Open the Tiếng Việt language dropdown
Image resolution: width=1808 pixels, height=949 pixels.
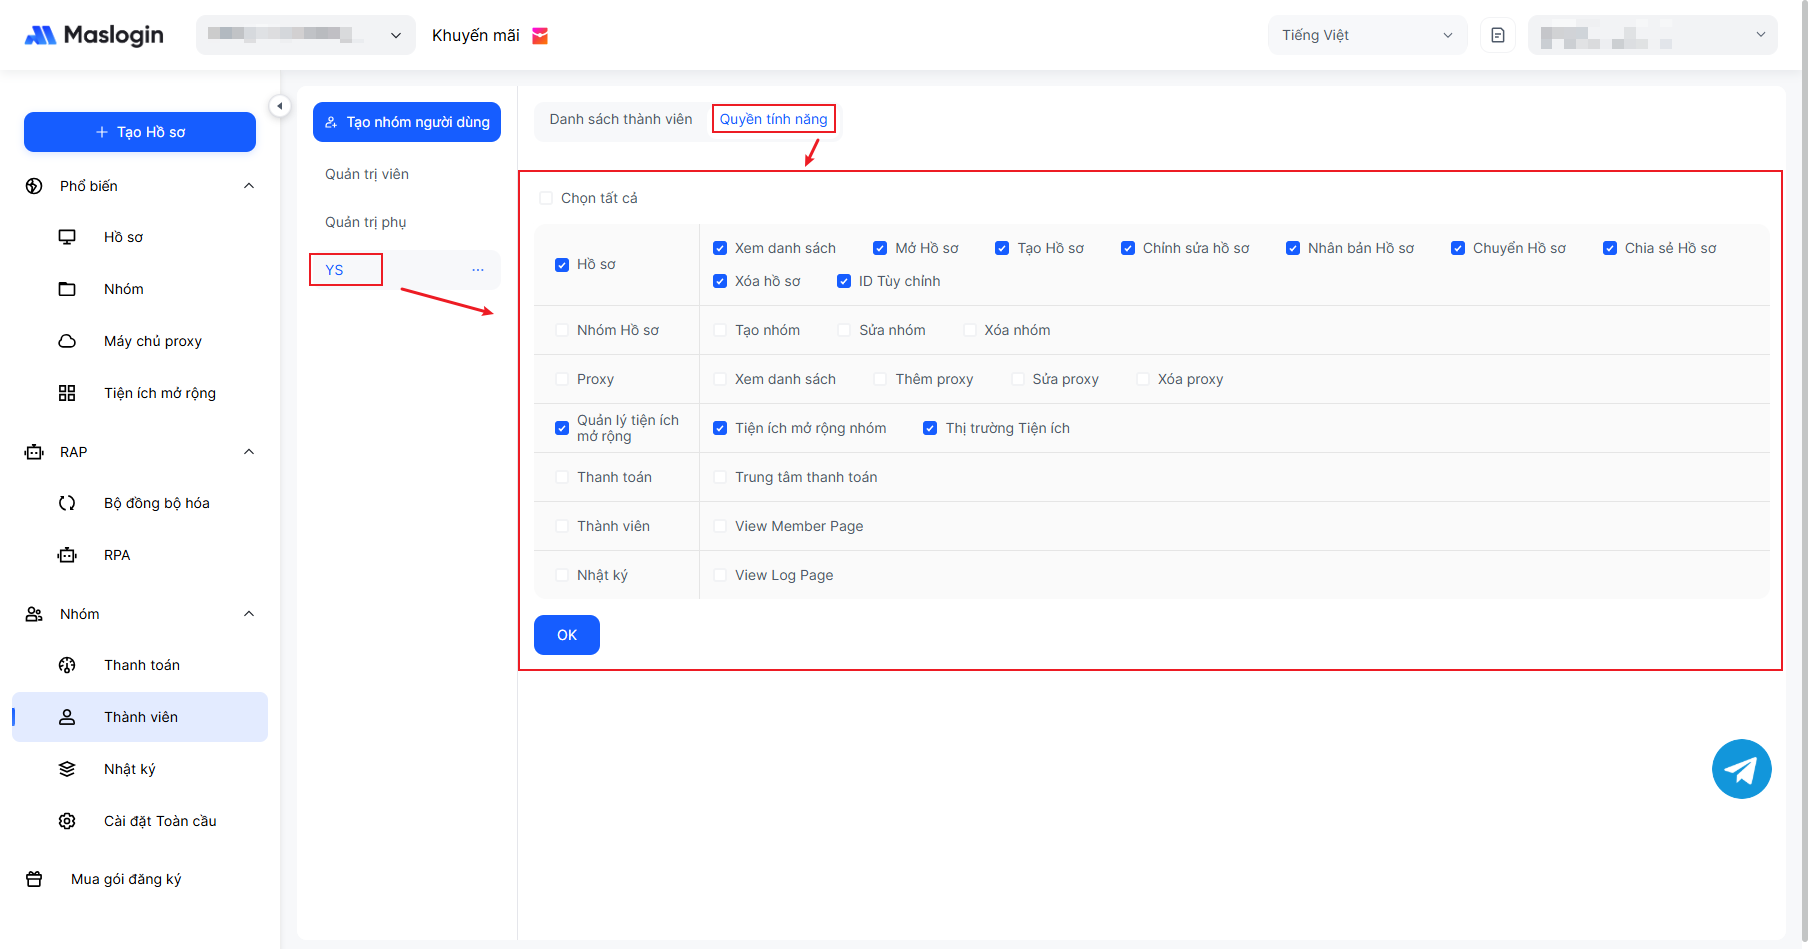(1366, 36)
